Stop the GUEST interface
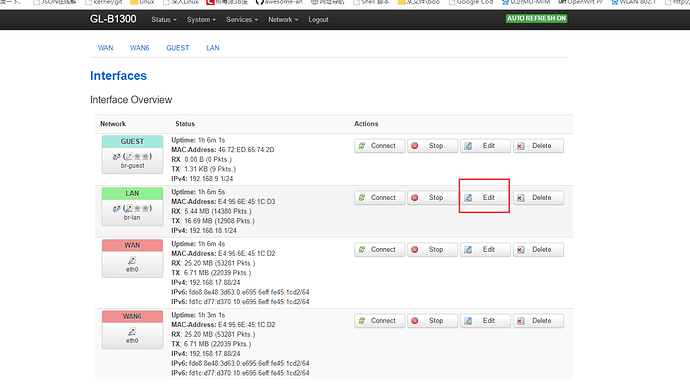Screen dimensions: 690x384 point(432,146)
